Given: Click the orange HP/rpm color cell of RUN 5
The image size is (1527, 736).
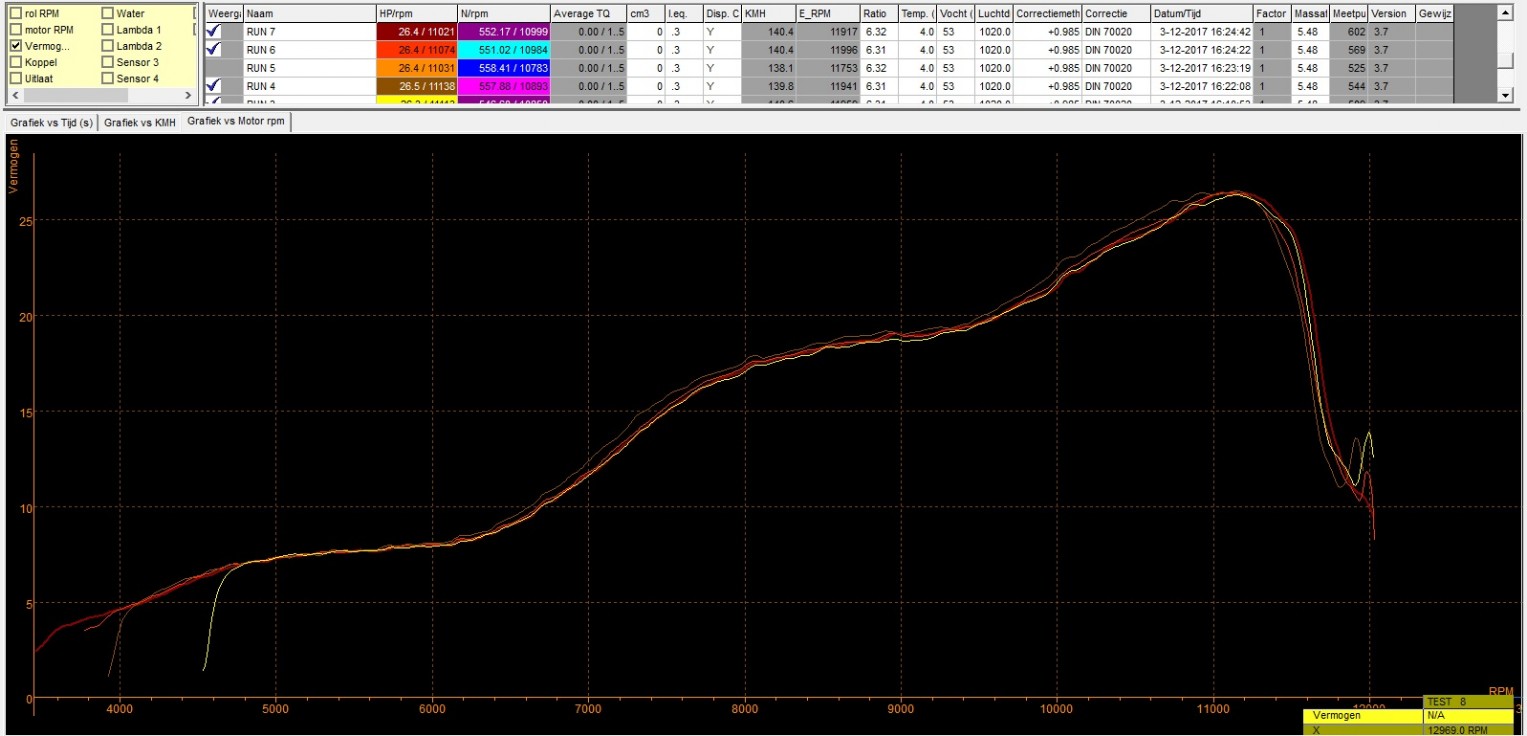Looking at the screenshot, I should 416,68.
